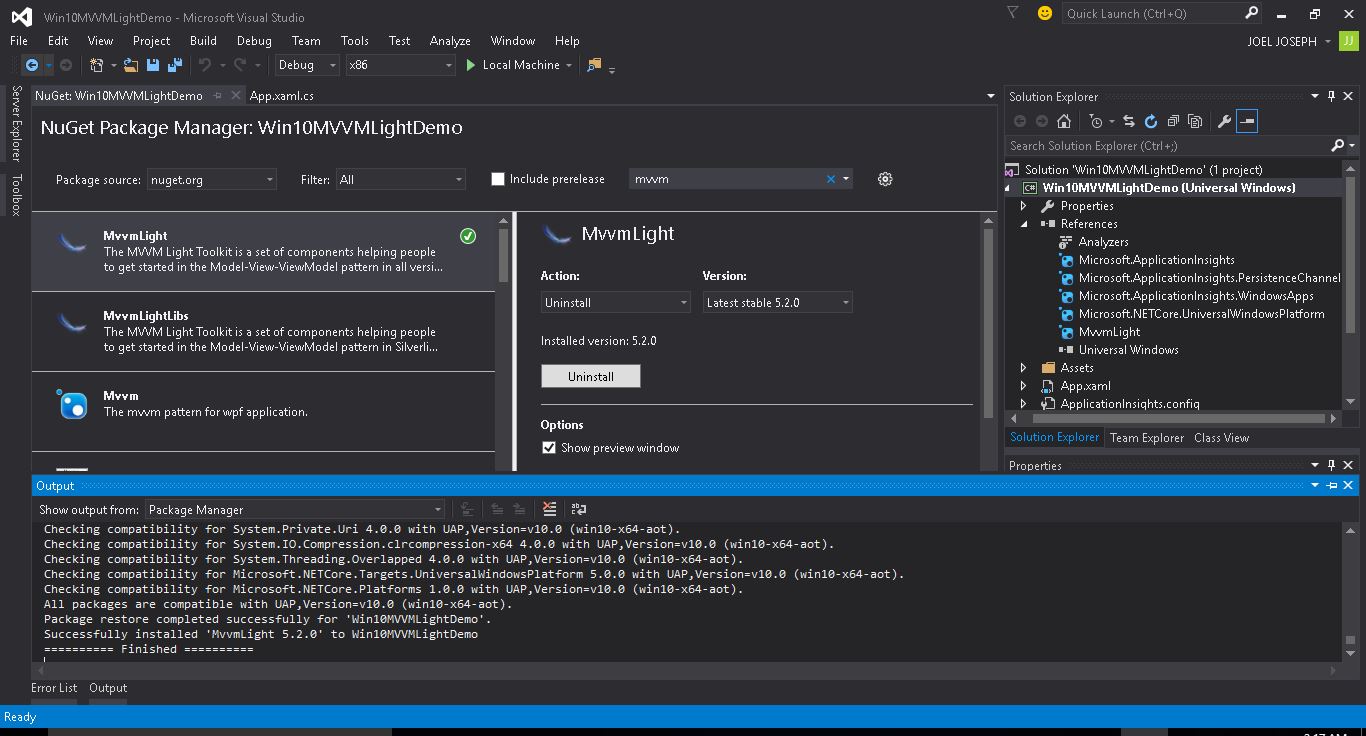Click the Collapse All icon in Solution Explorer

coord(1173,121)
